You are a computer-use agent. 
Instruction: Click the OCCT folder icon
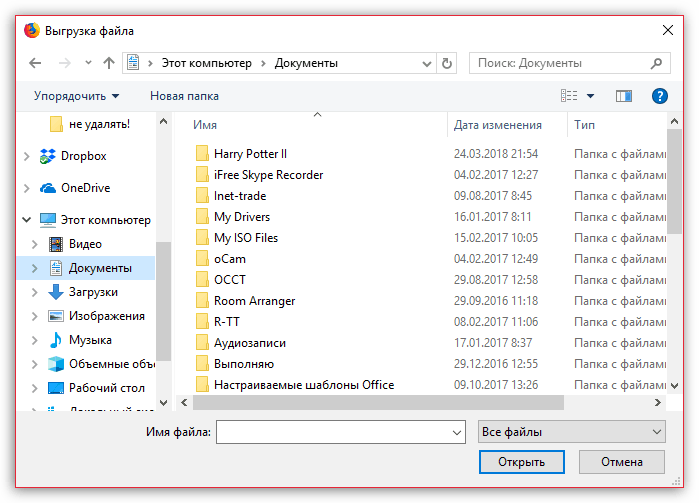(202, 280)
